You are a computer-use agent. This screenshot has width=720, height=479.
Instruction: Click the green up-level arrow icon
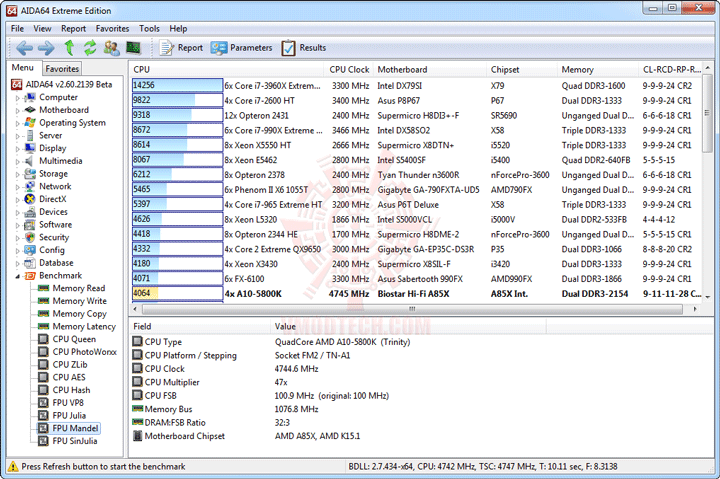tap(69, 47)
